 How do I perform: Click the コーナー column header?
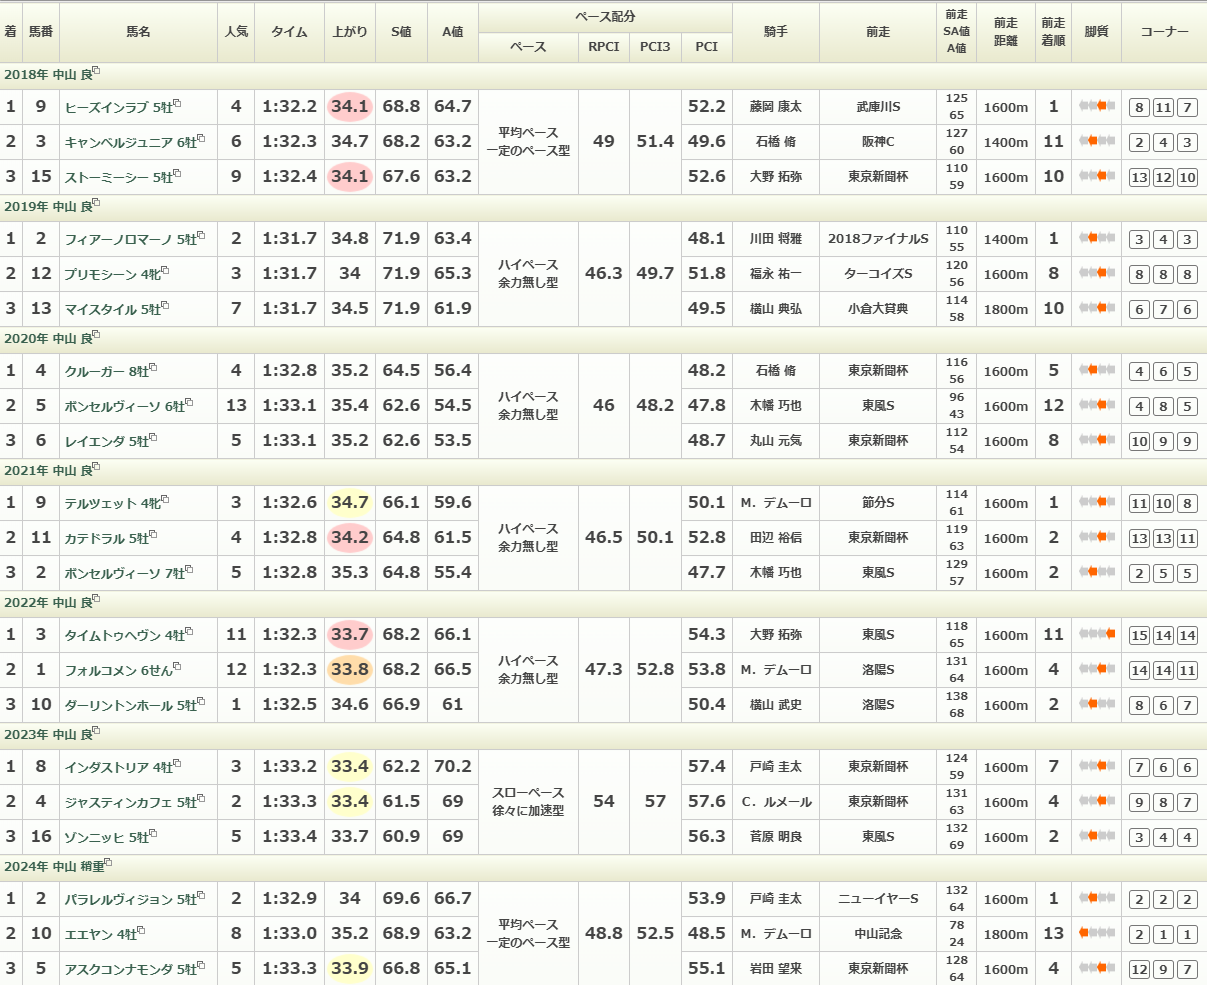(x=1163, y=32)
